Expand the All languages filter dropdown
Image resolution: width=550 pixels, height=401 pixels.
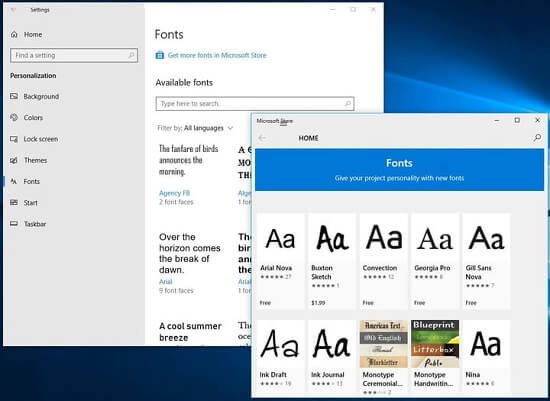(208, 128)
